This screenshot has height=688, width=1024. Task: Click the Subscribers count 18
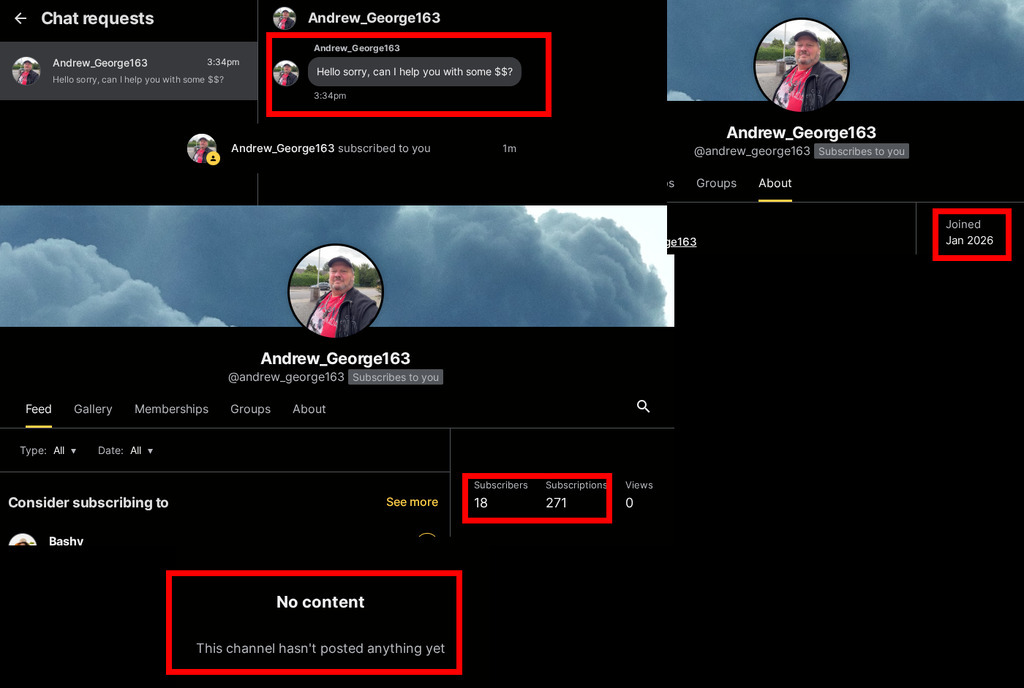(481, 503)
